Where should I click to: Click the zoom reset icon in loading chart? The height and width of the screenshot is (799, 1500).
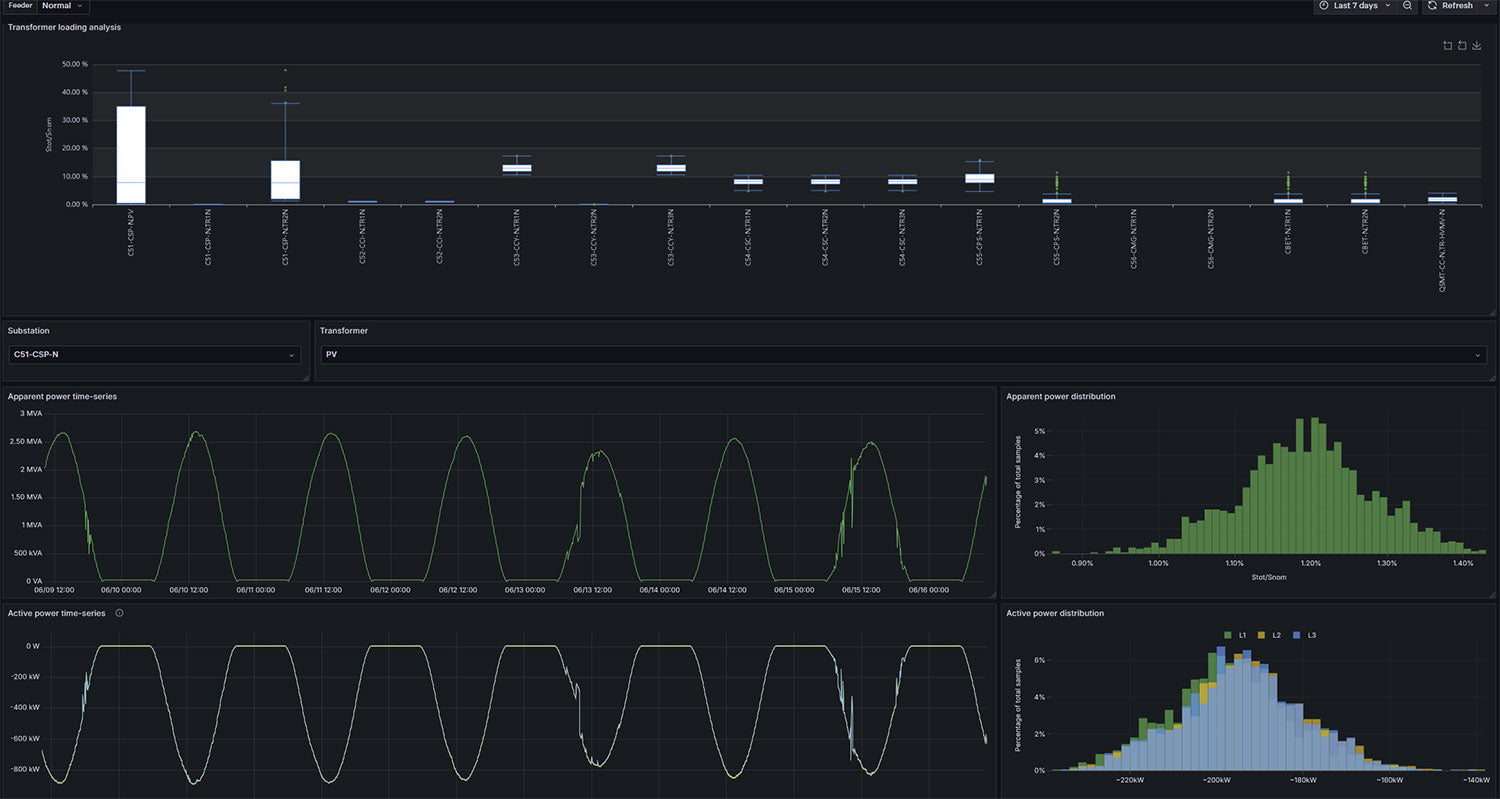pyautogui.click(x=1463, y=45)
